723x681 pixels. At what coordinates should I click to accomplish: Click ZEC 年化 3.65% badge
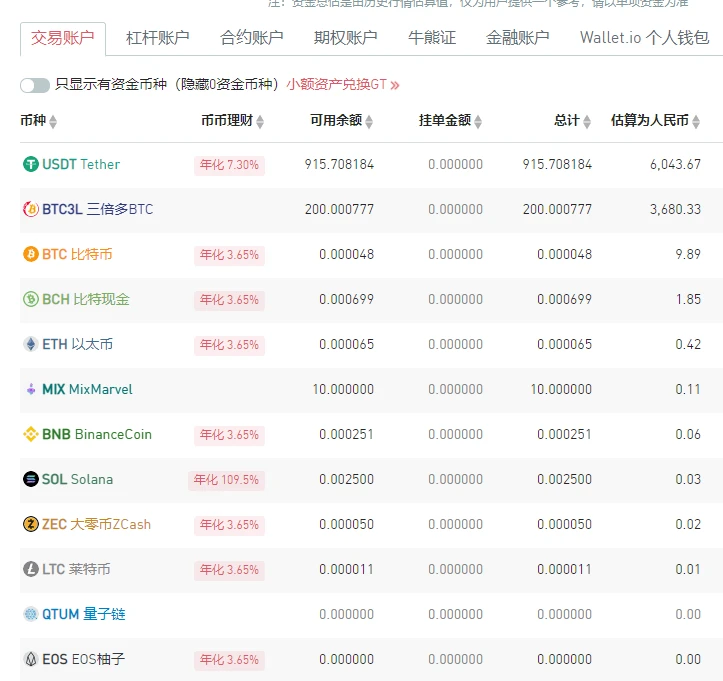[229, 525]
